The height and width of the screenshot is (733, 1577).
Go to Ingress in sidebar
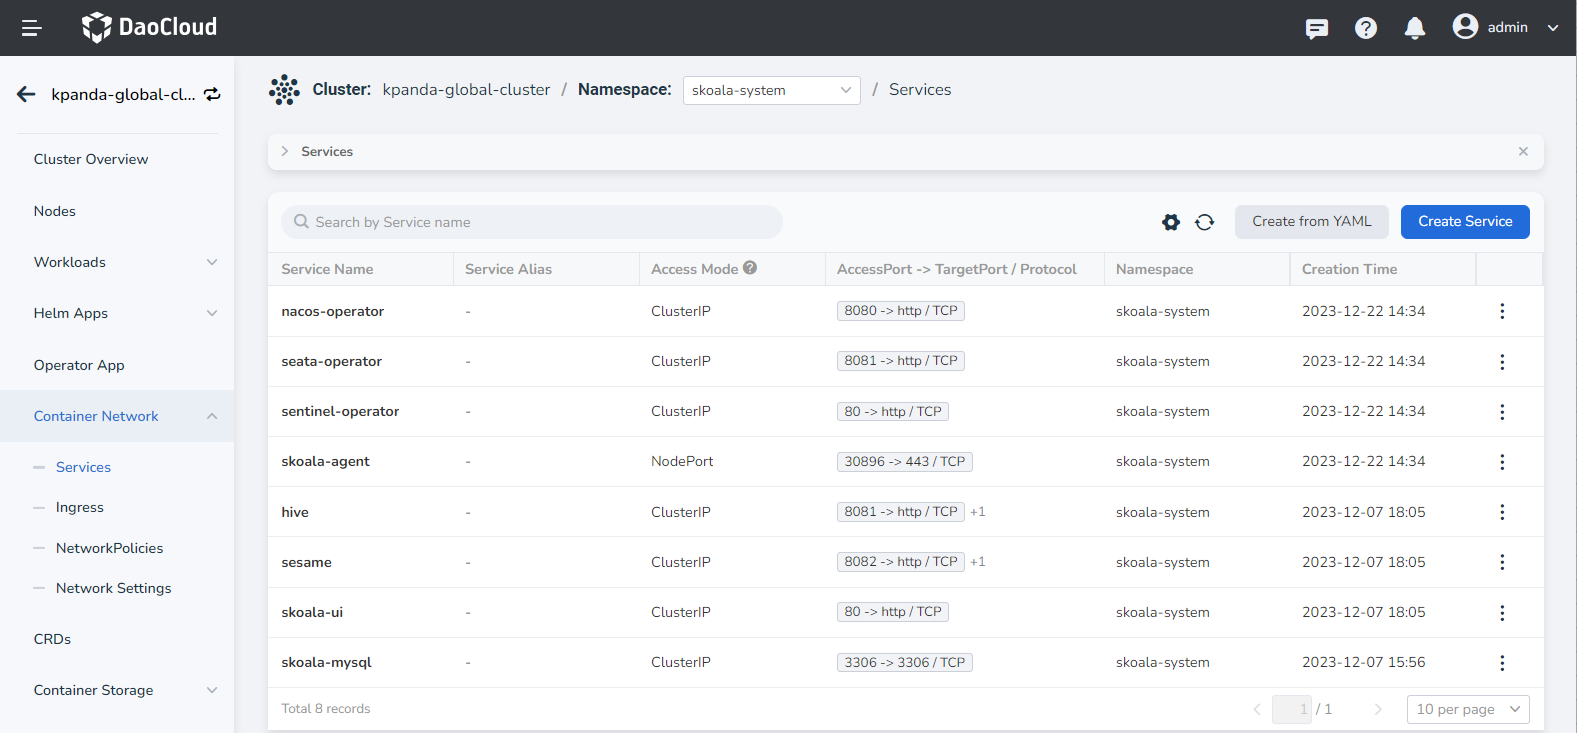coord(80,508)
